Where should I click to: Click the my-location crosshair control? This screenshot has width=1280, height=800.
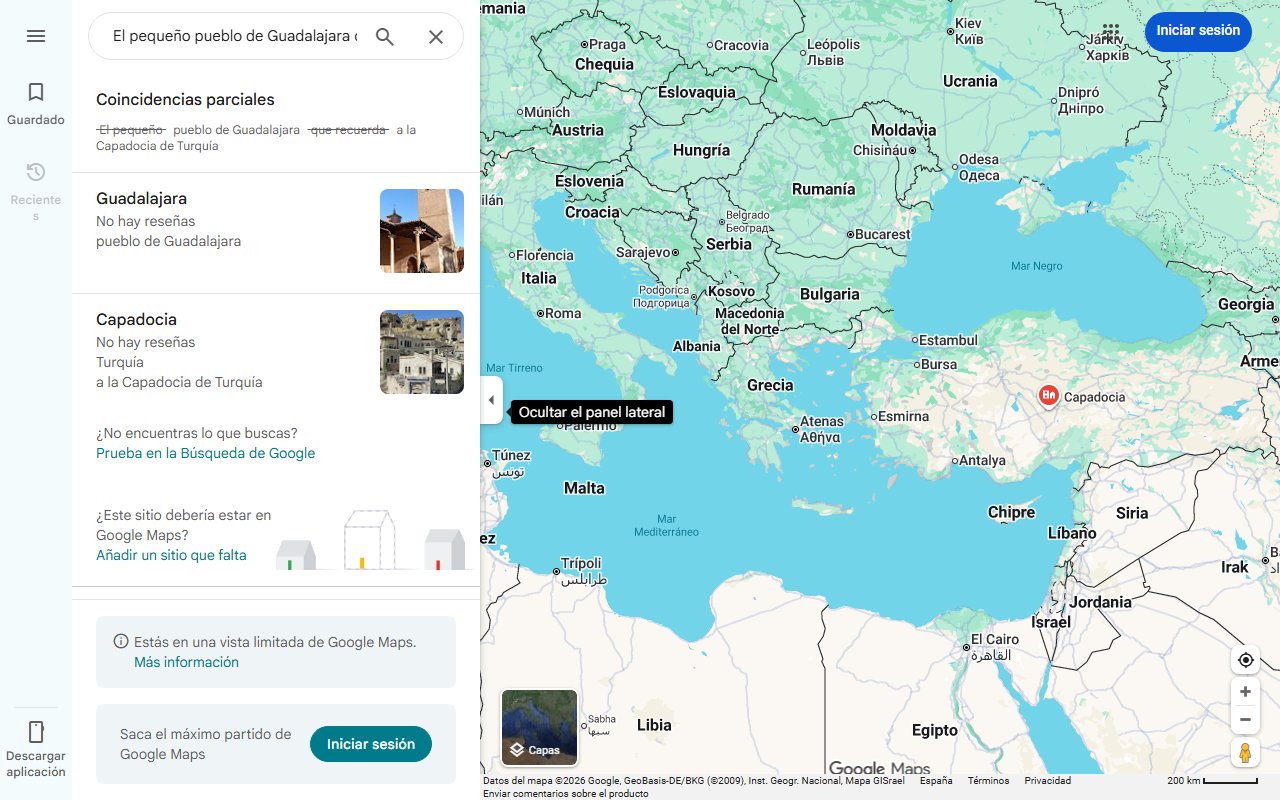coord(1245,659)
